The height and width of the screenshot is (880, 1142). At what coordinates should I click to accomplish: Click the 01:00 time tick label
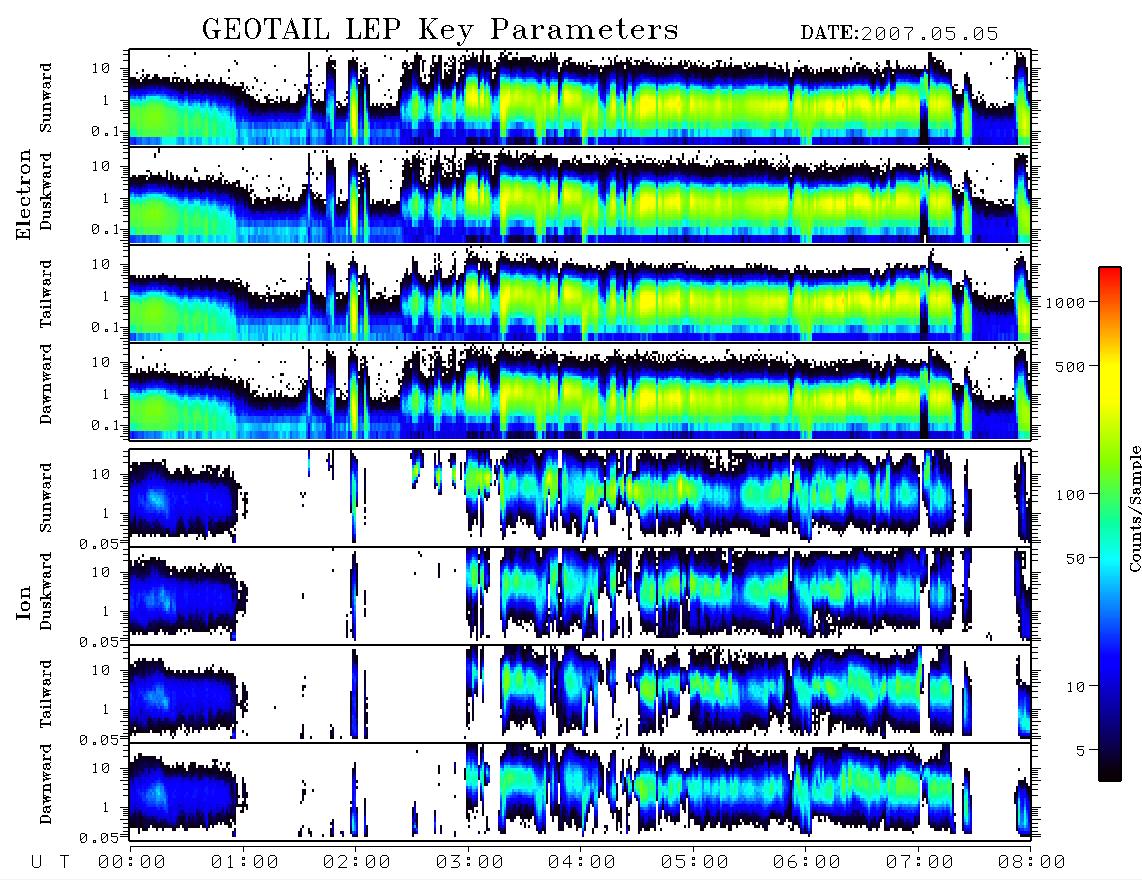tap(245, 863)
